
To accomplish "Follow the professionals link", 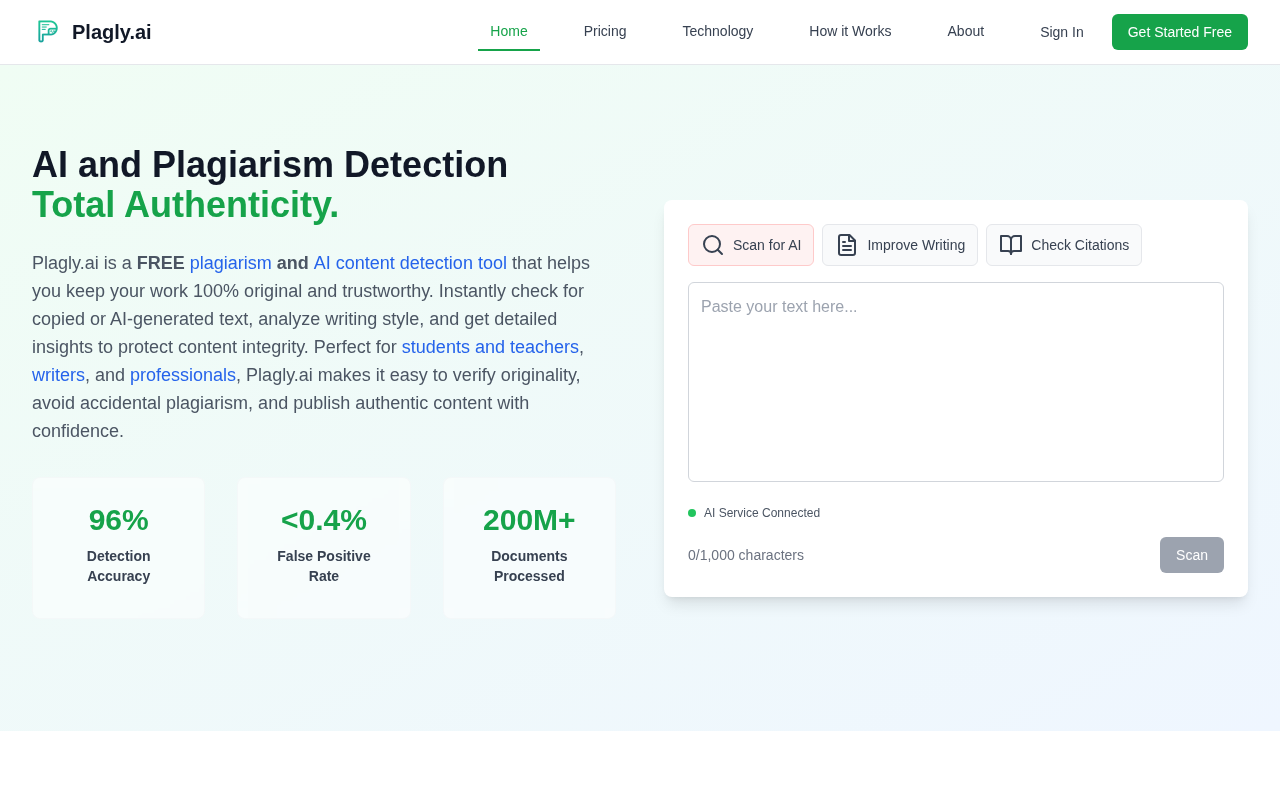I will click(x=183, y=375).
